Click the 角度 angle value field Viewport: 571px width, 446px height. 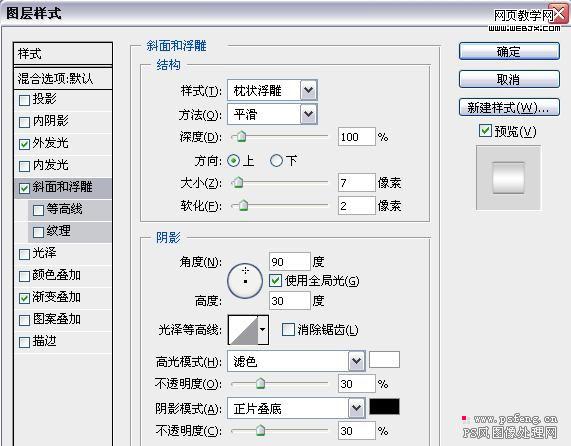290,262
